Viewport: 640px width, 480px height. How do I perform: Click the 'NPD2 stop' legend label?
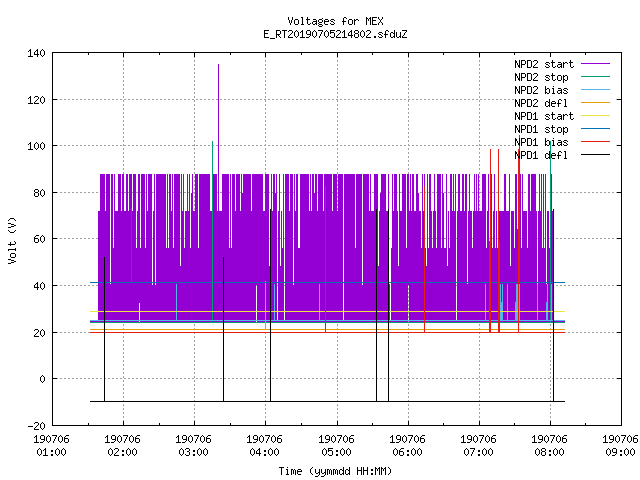[541, 77]
